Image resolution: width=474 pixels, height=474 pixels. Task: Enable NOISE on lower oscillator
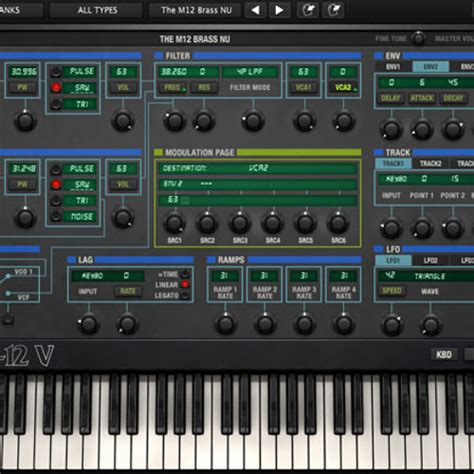click(x=56, y=216)
